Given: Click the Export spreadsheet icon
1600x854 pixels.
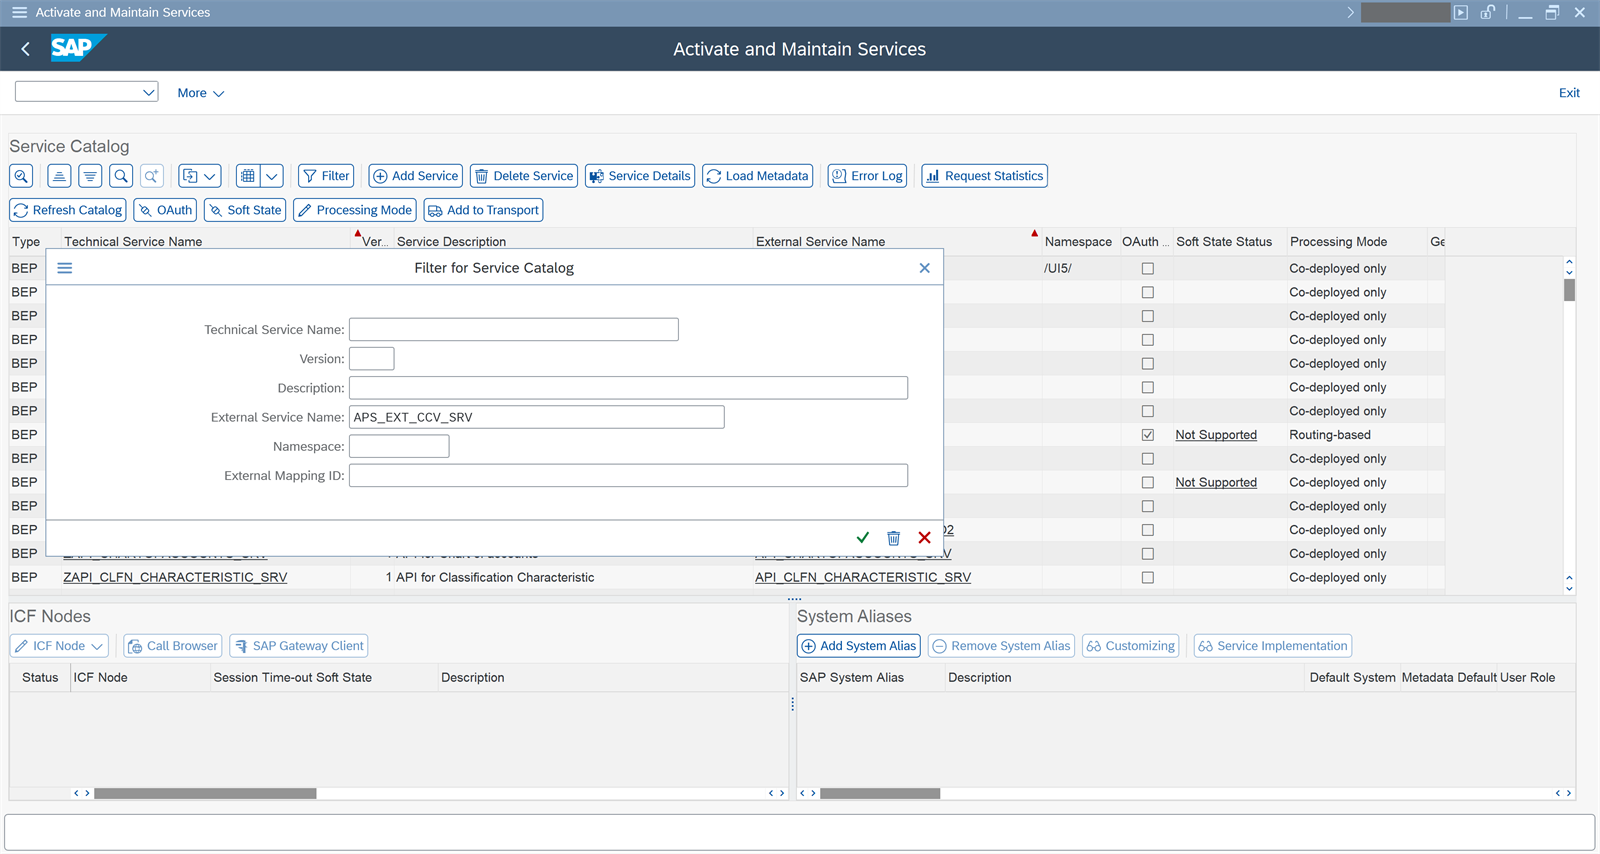Looking at the screenshot, I should click(190, 176).
